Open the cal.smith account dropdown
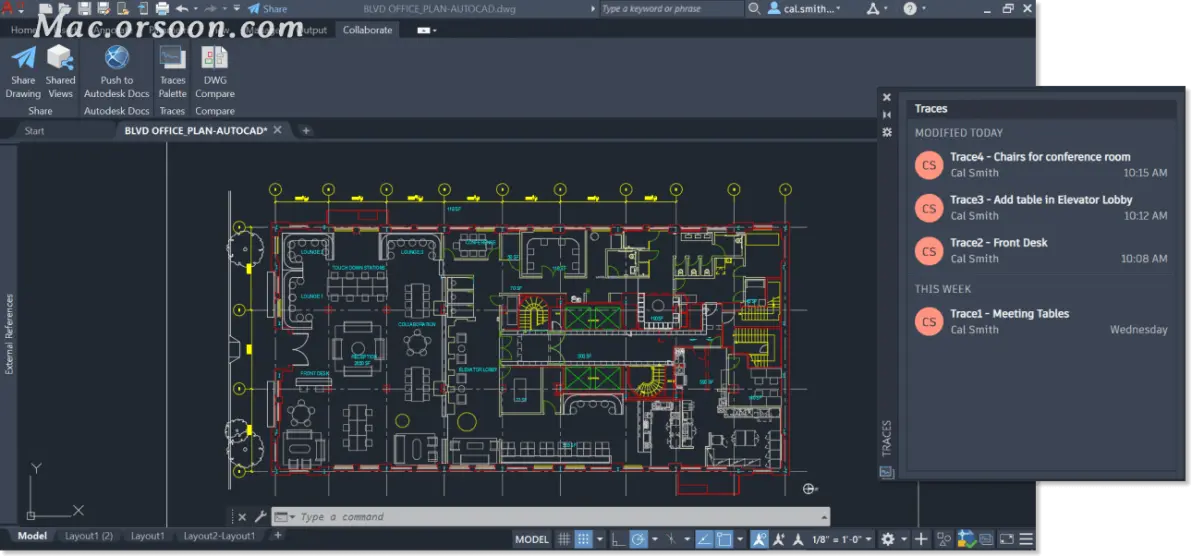Viewport: 1192px width, 556px height. [805, 9]
